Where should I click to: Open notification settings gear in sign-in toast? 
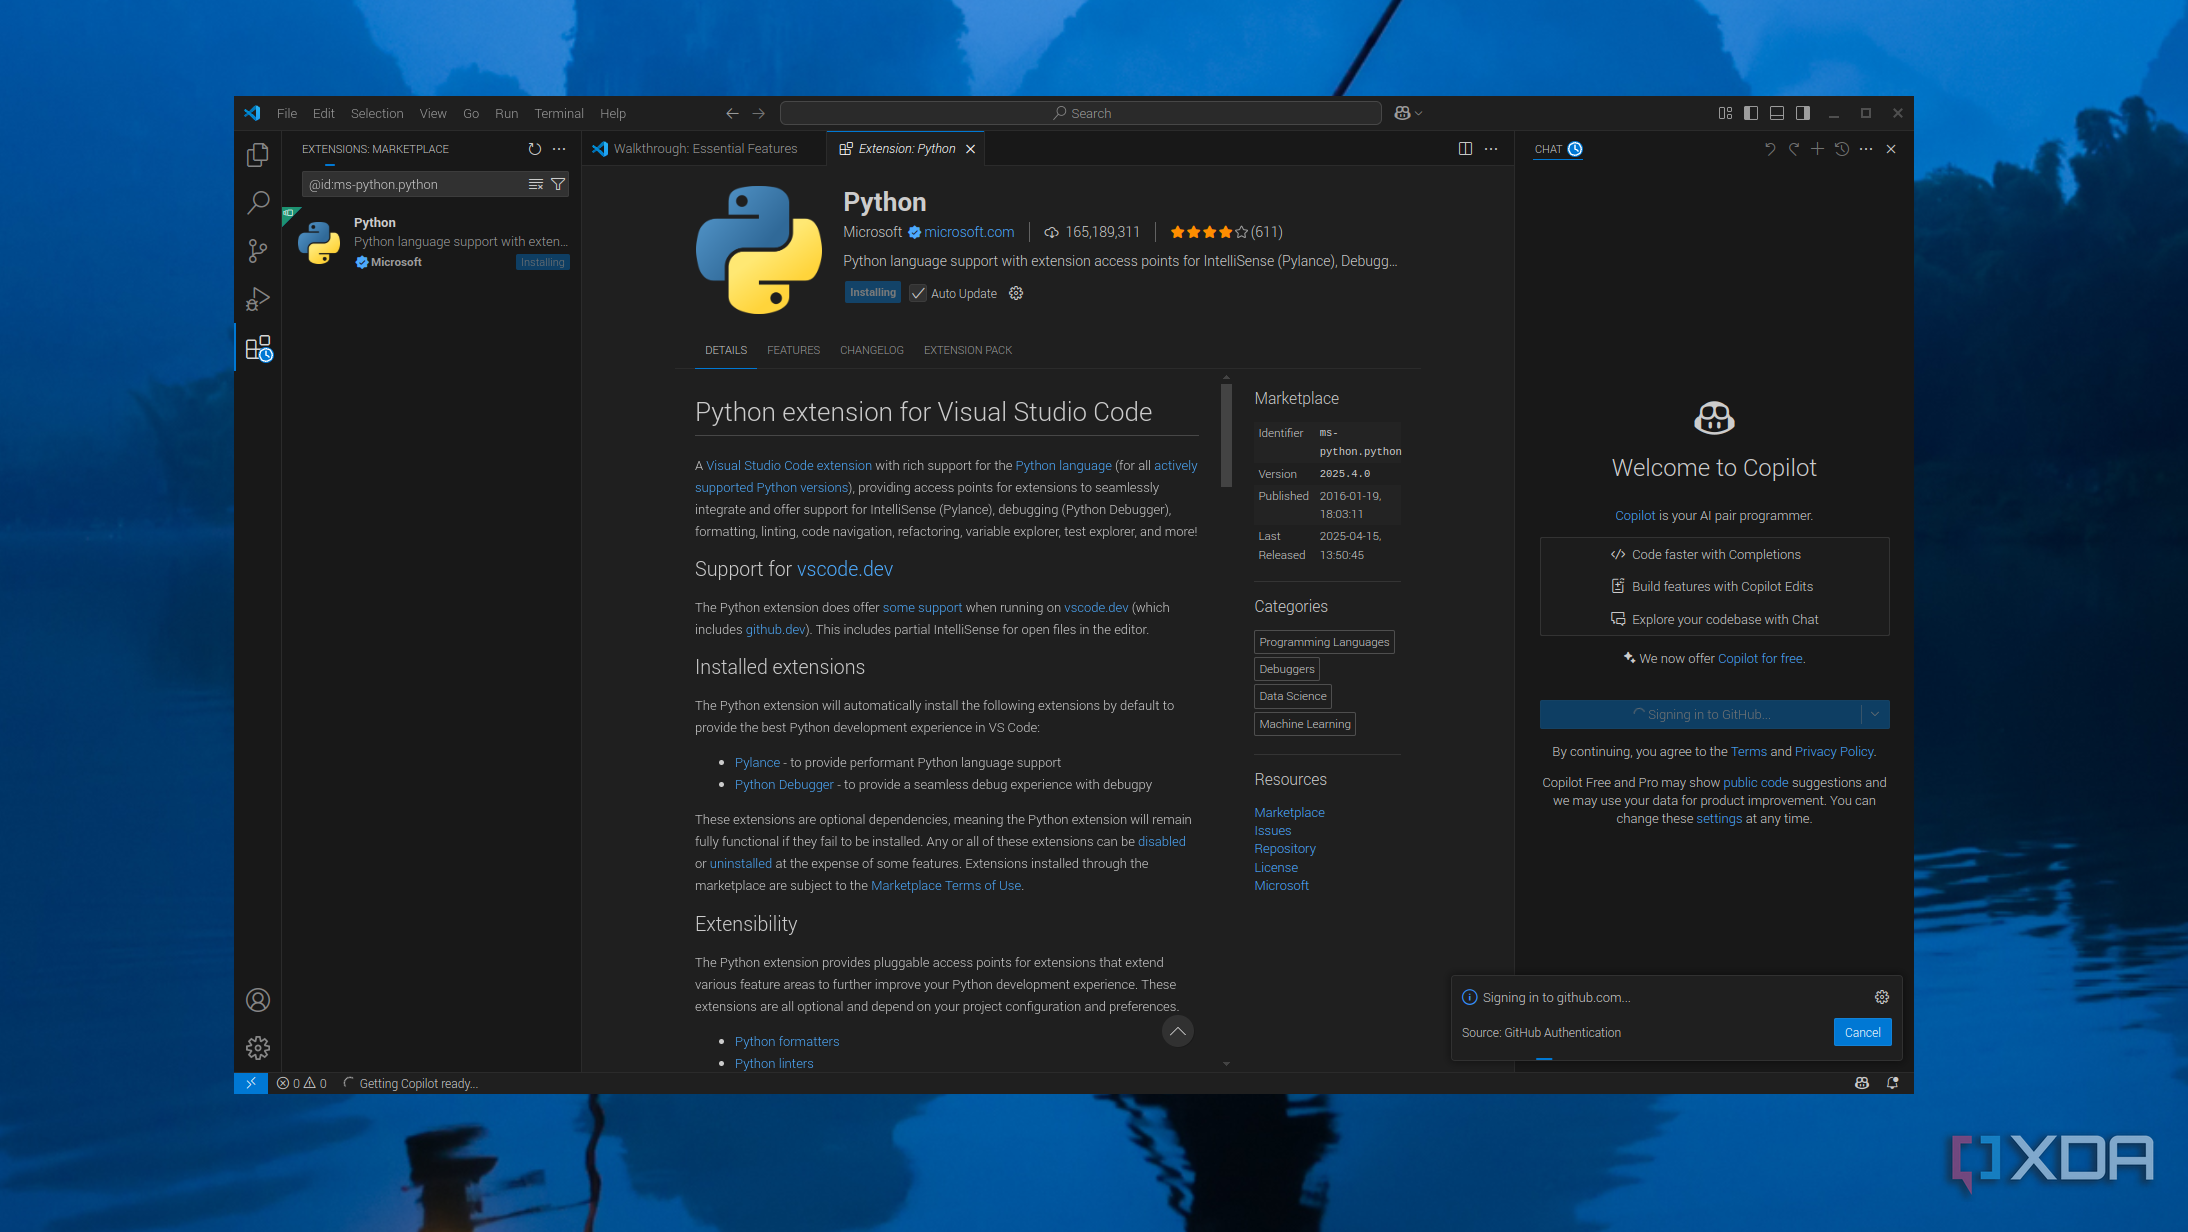point(1882,997)
